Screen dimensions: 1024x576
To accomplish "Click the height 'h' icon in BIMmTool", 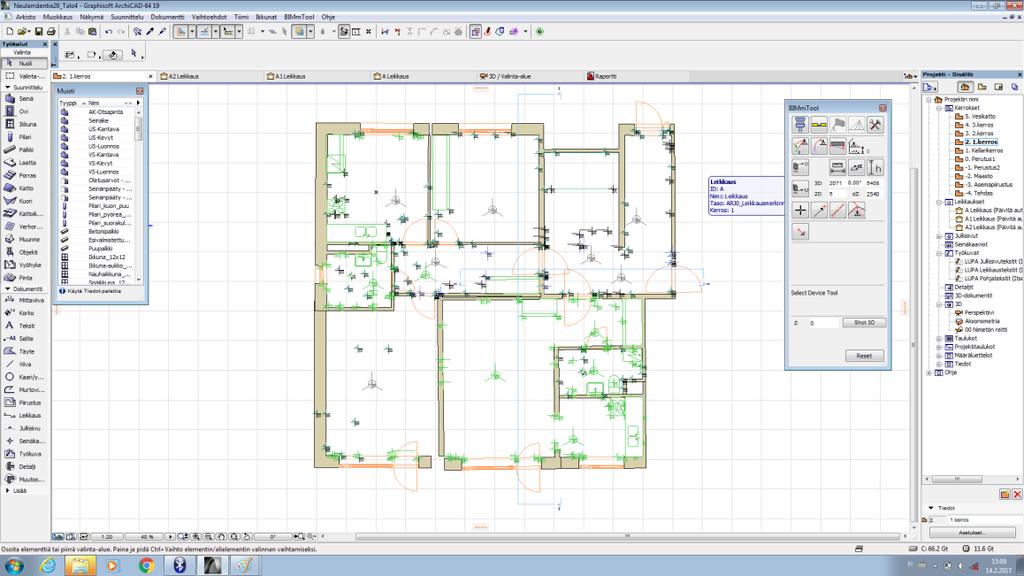I will pos(875,167).
